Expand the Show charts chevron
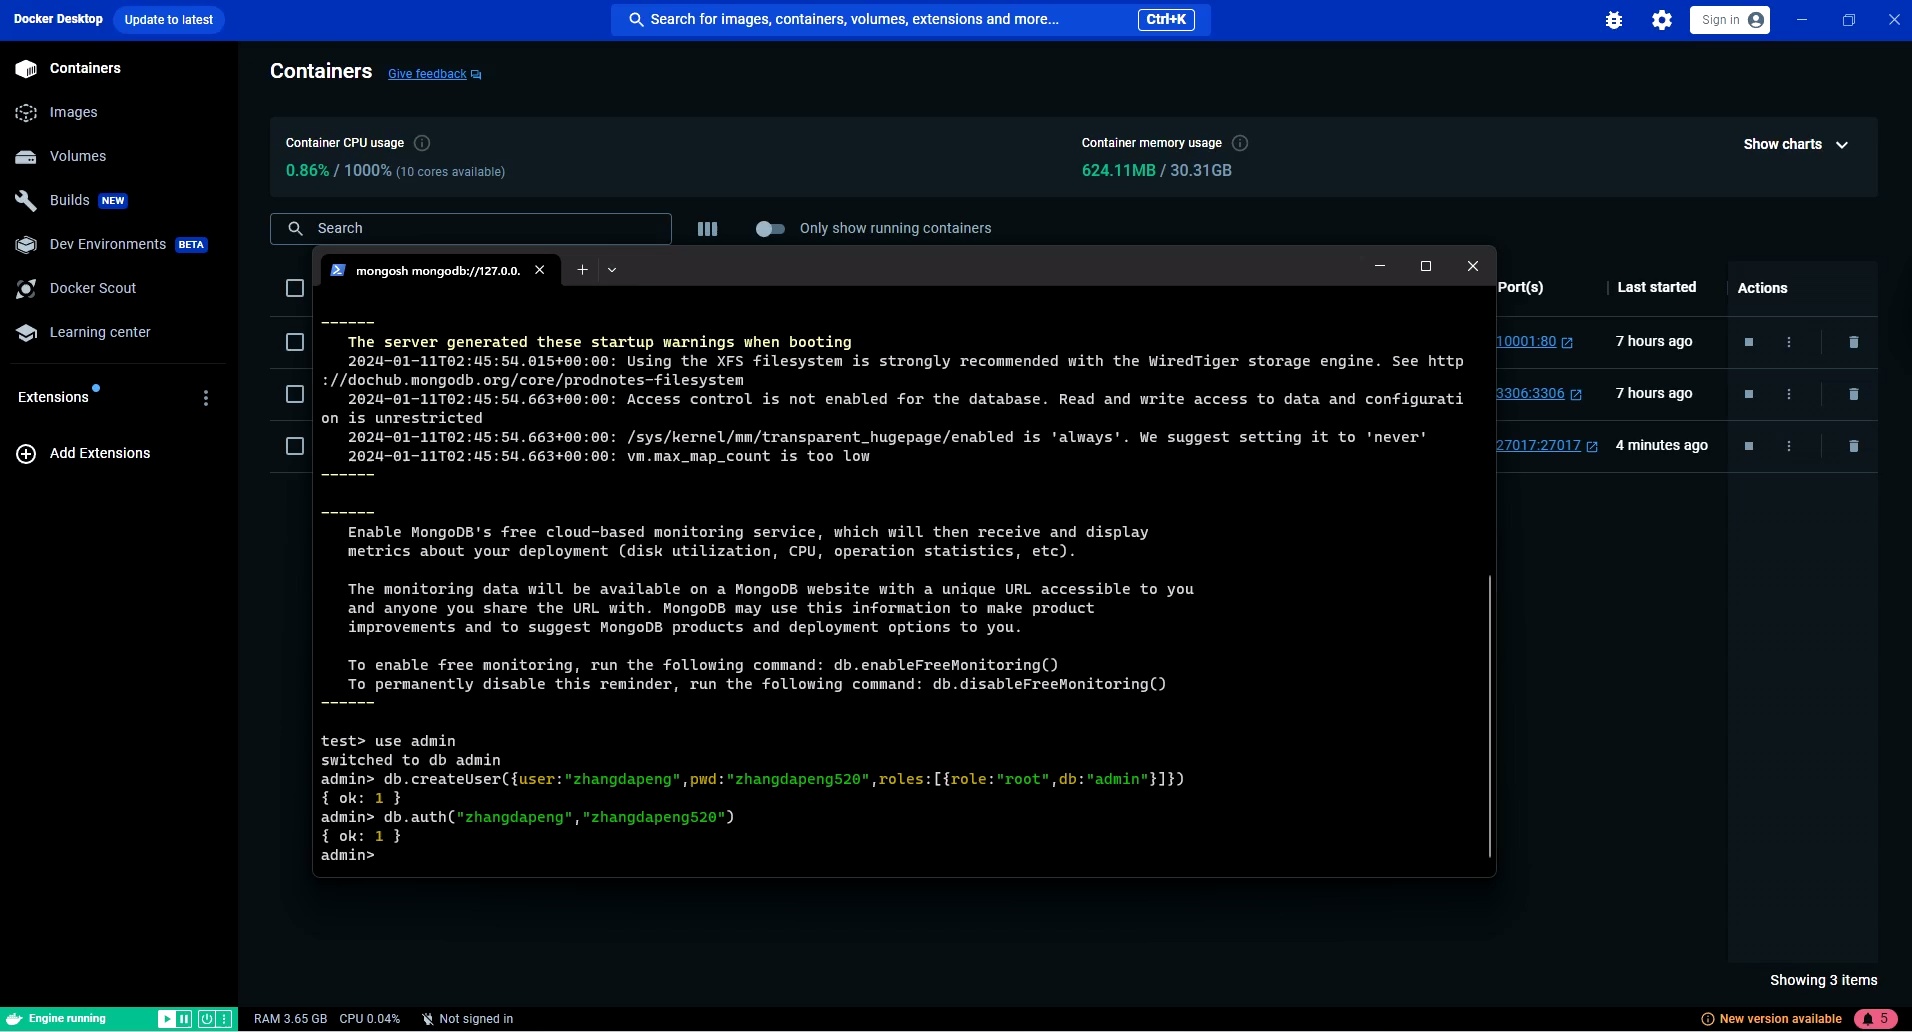The image size is (1912, 1032). tap(1841, 145)
